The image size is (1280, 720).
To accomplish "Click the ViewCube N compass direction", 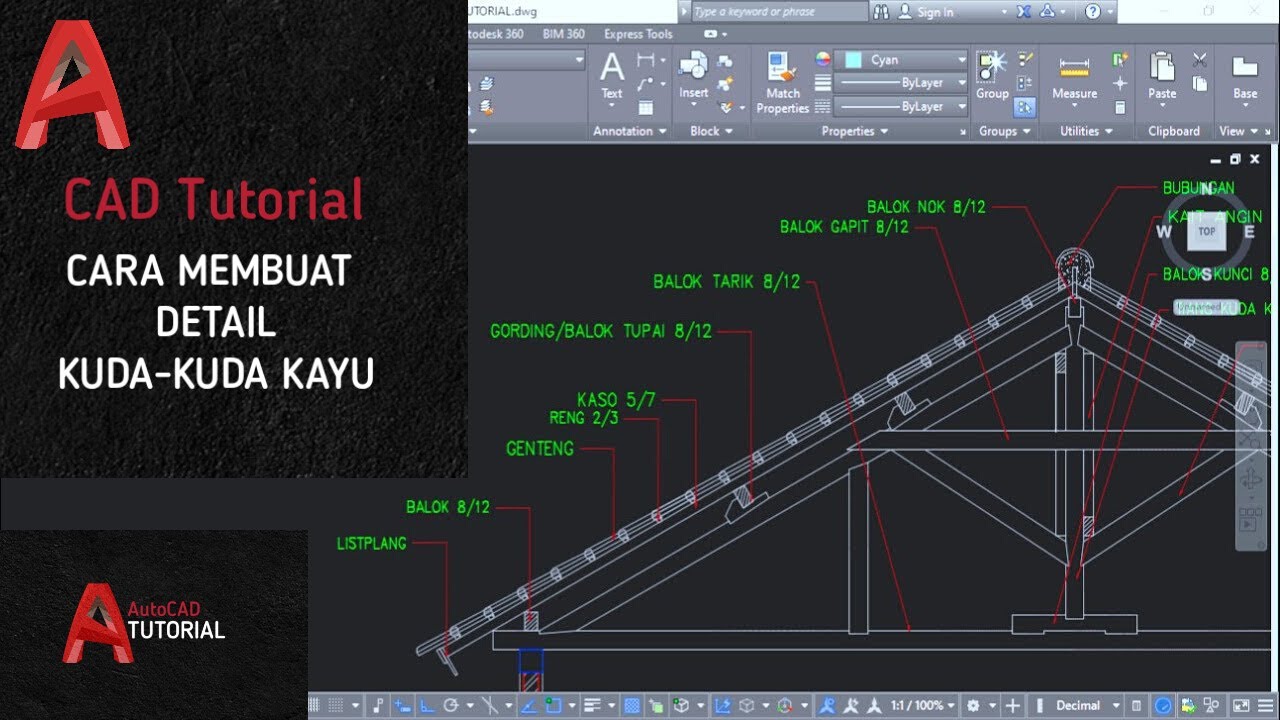I will click(1207, 189).
